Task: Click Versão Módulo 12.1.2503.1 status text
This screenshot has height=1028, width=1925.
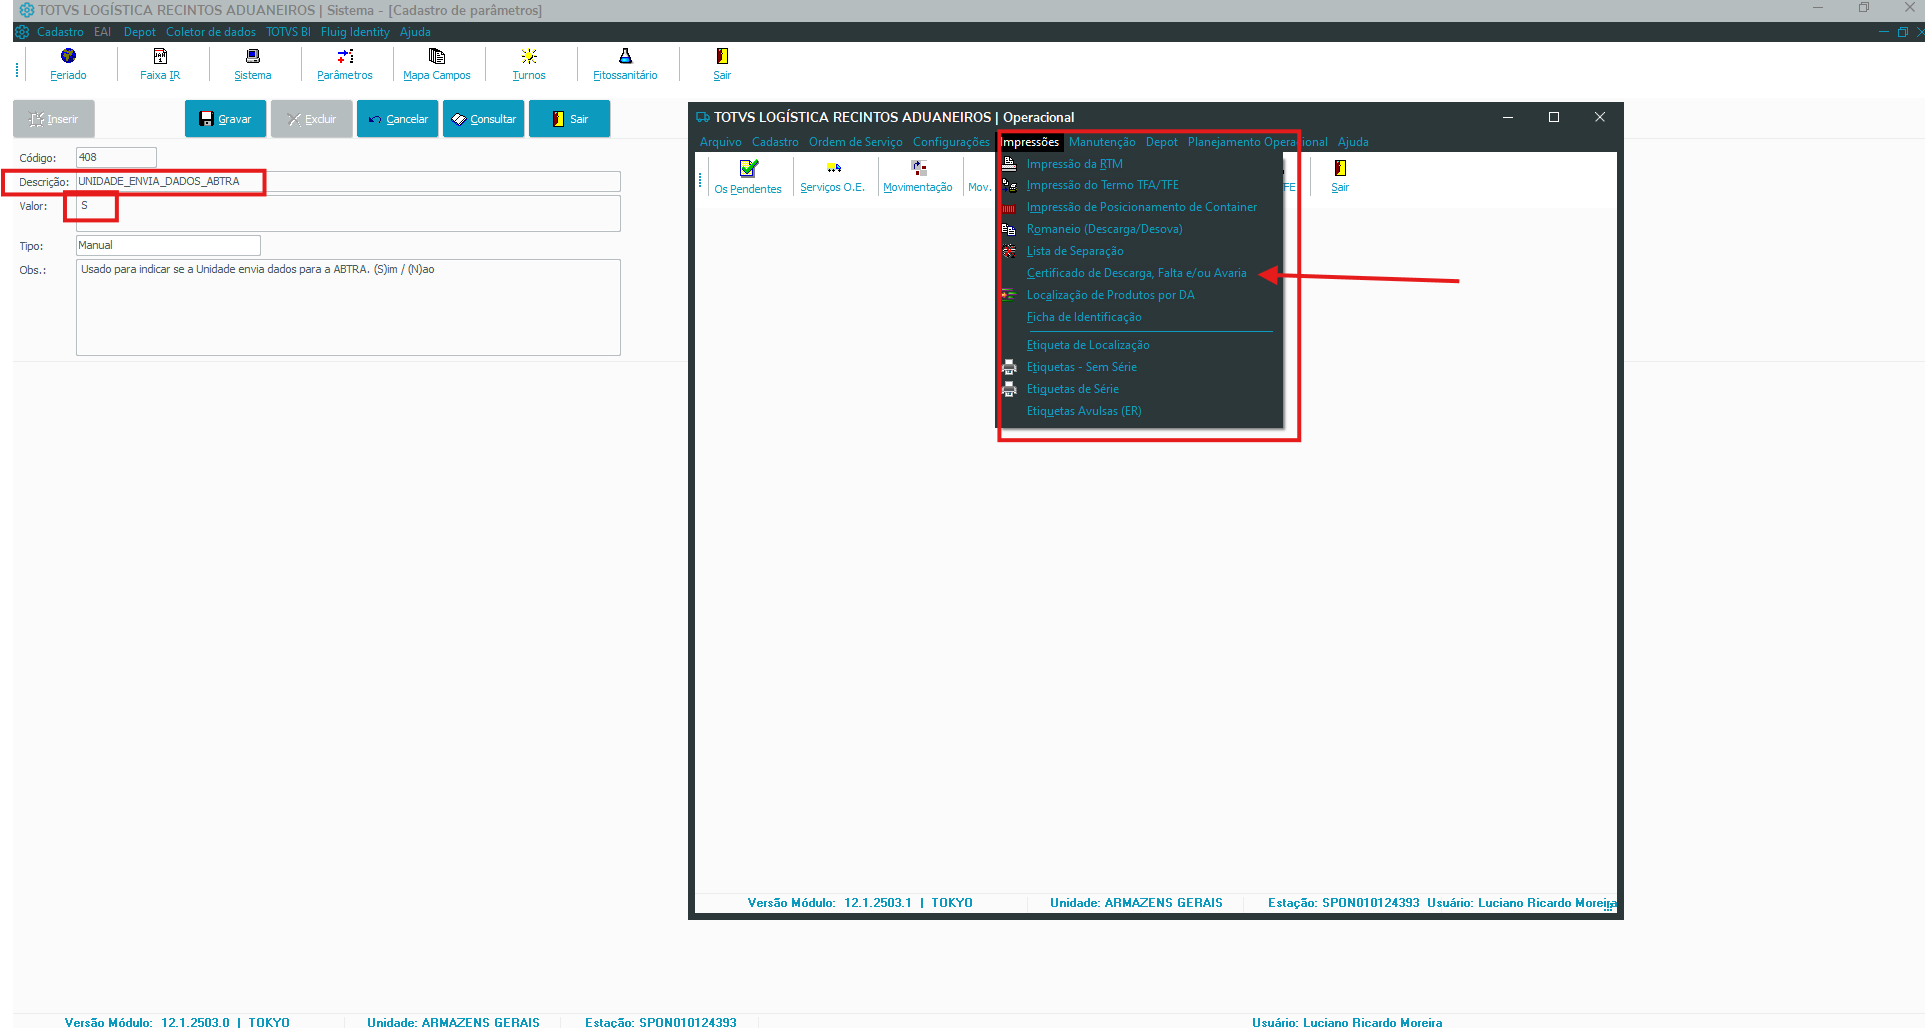Action: tap(860, 903)
